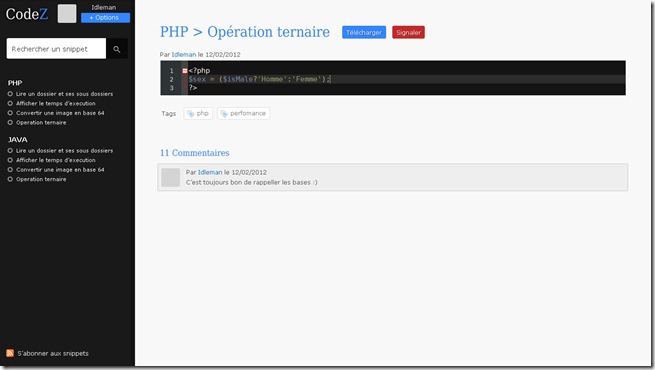Open PHP snippet 'Afficher le temps d'execution'
Image resolution: width=655 pixels, height=370 pixels.
pos(56,104)
